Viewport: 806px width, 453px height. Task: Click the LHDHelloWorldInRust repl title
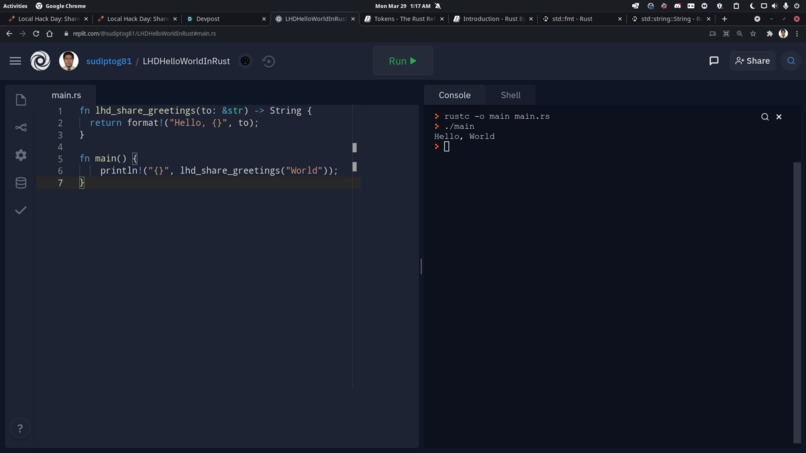coord(186,61)
